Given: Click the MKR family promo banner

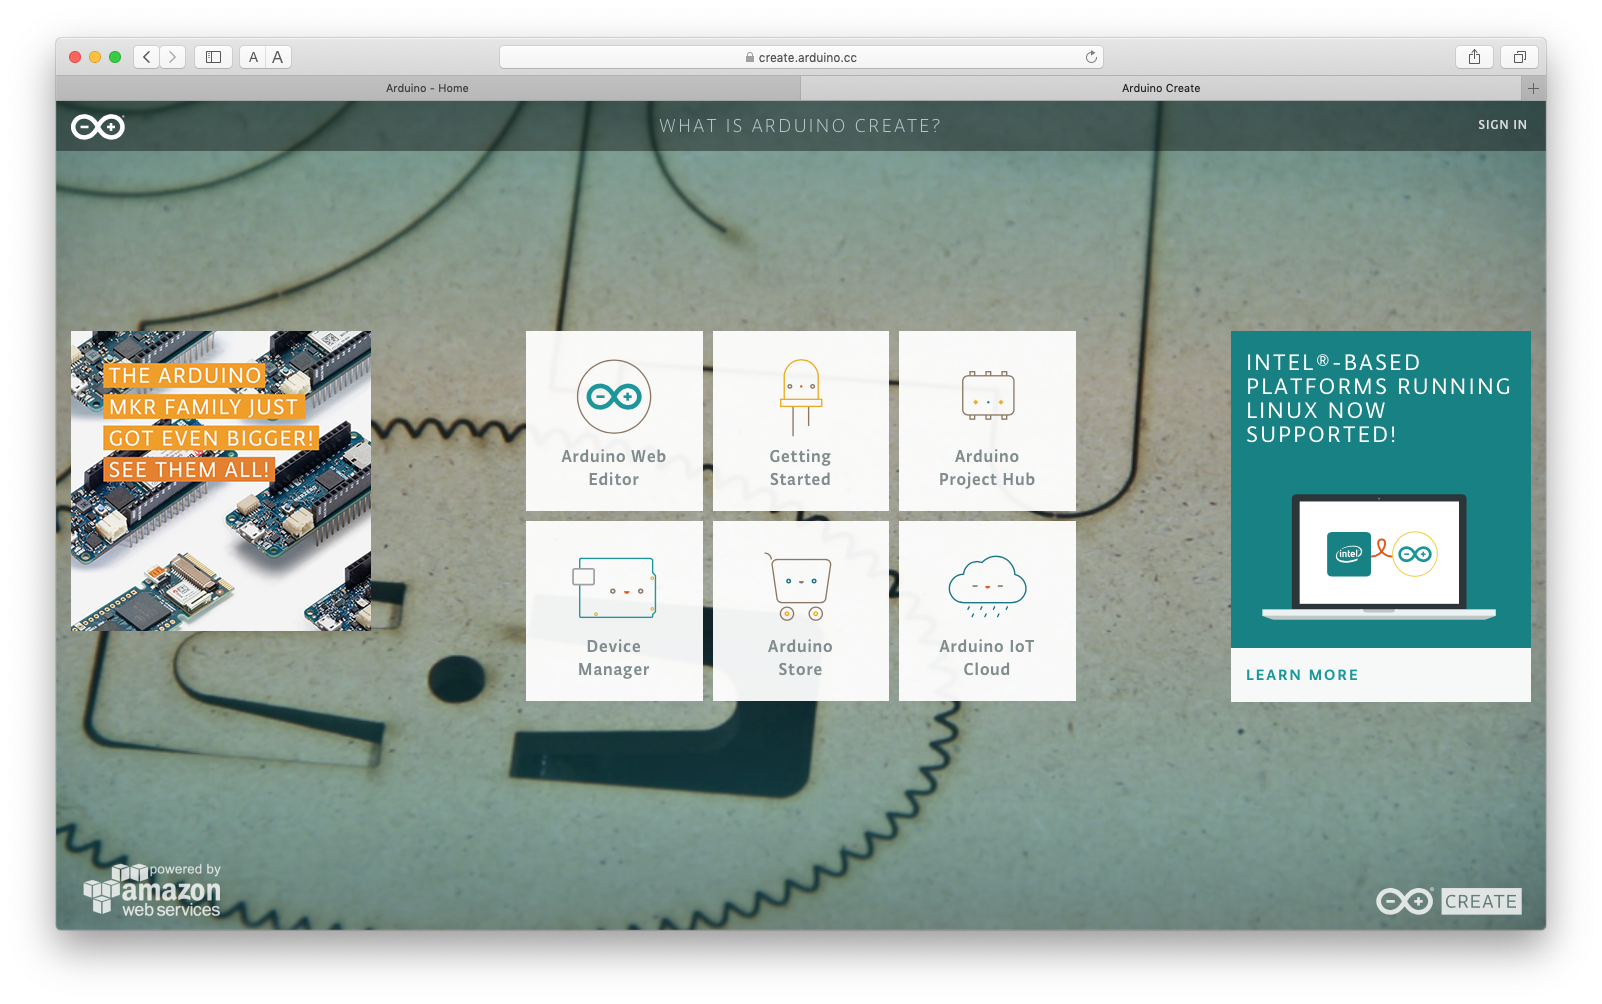Looking at the screenshot, I should click(x=221, y=481).
